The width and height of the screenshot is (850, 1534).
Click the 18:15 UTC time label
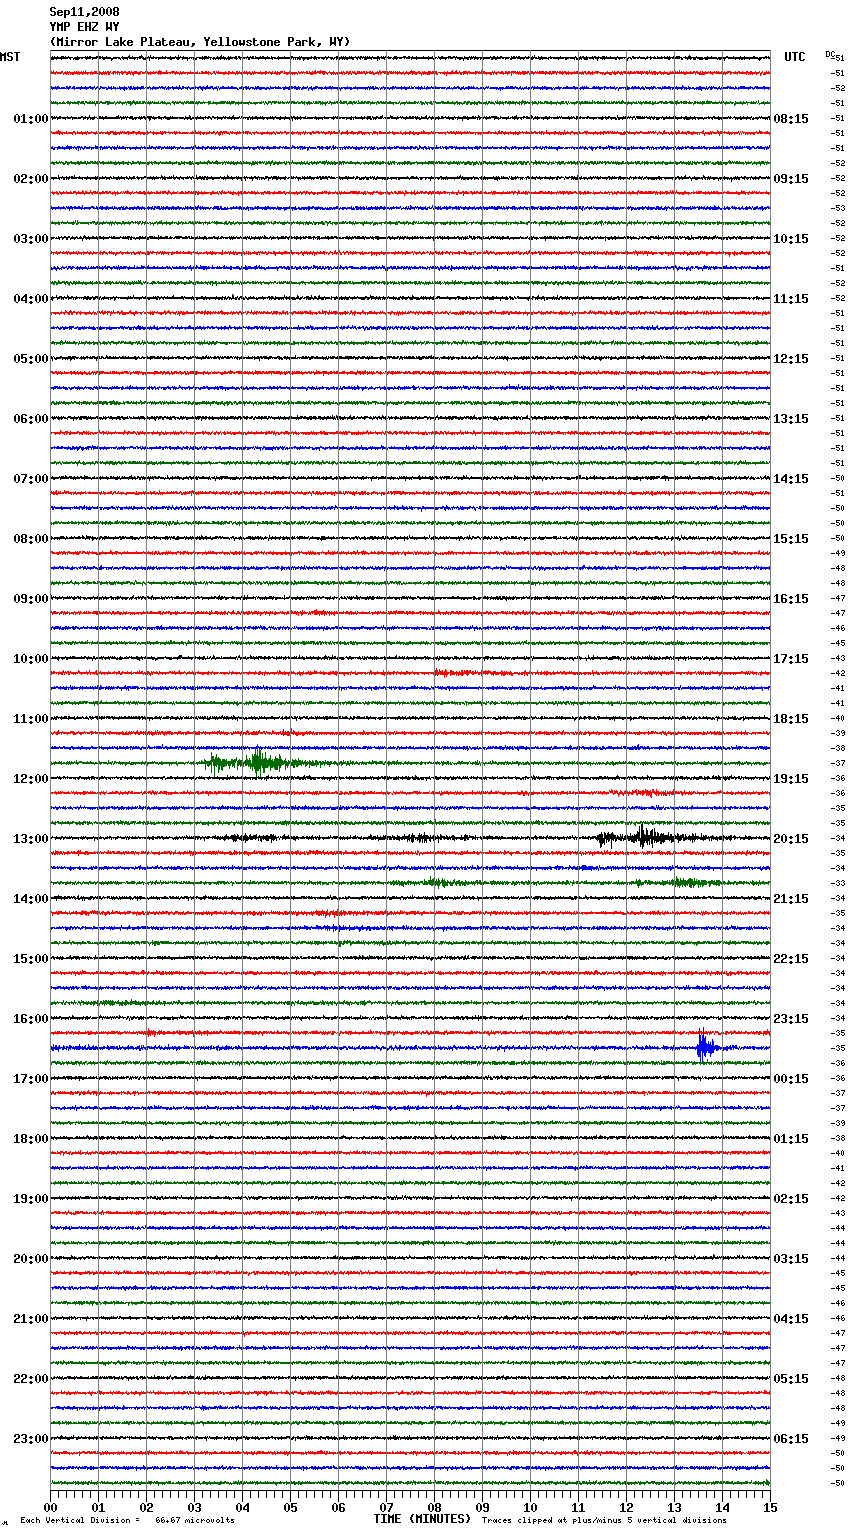[791, 719]
